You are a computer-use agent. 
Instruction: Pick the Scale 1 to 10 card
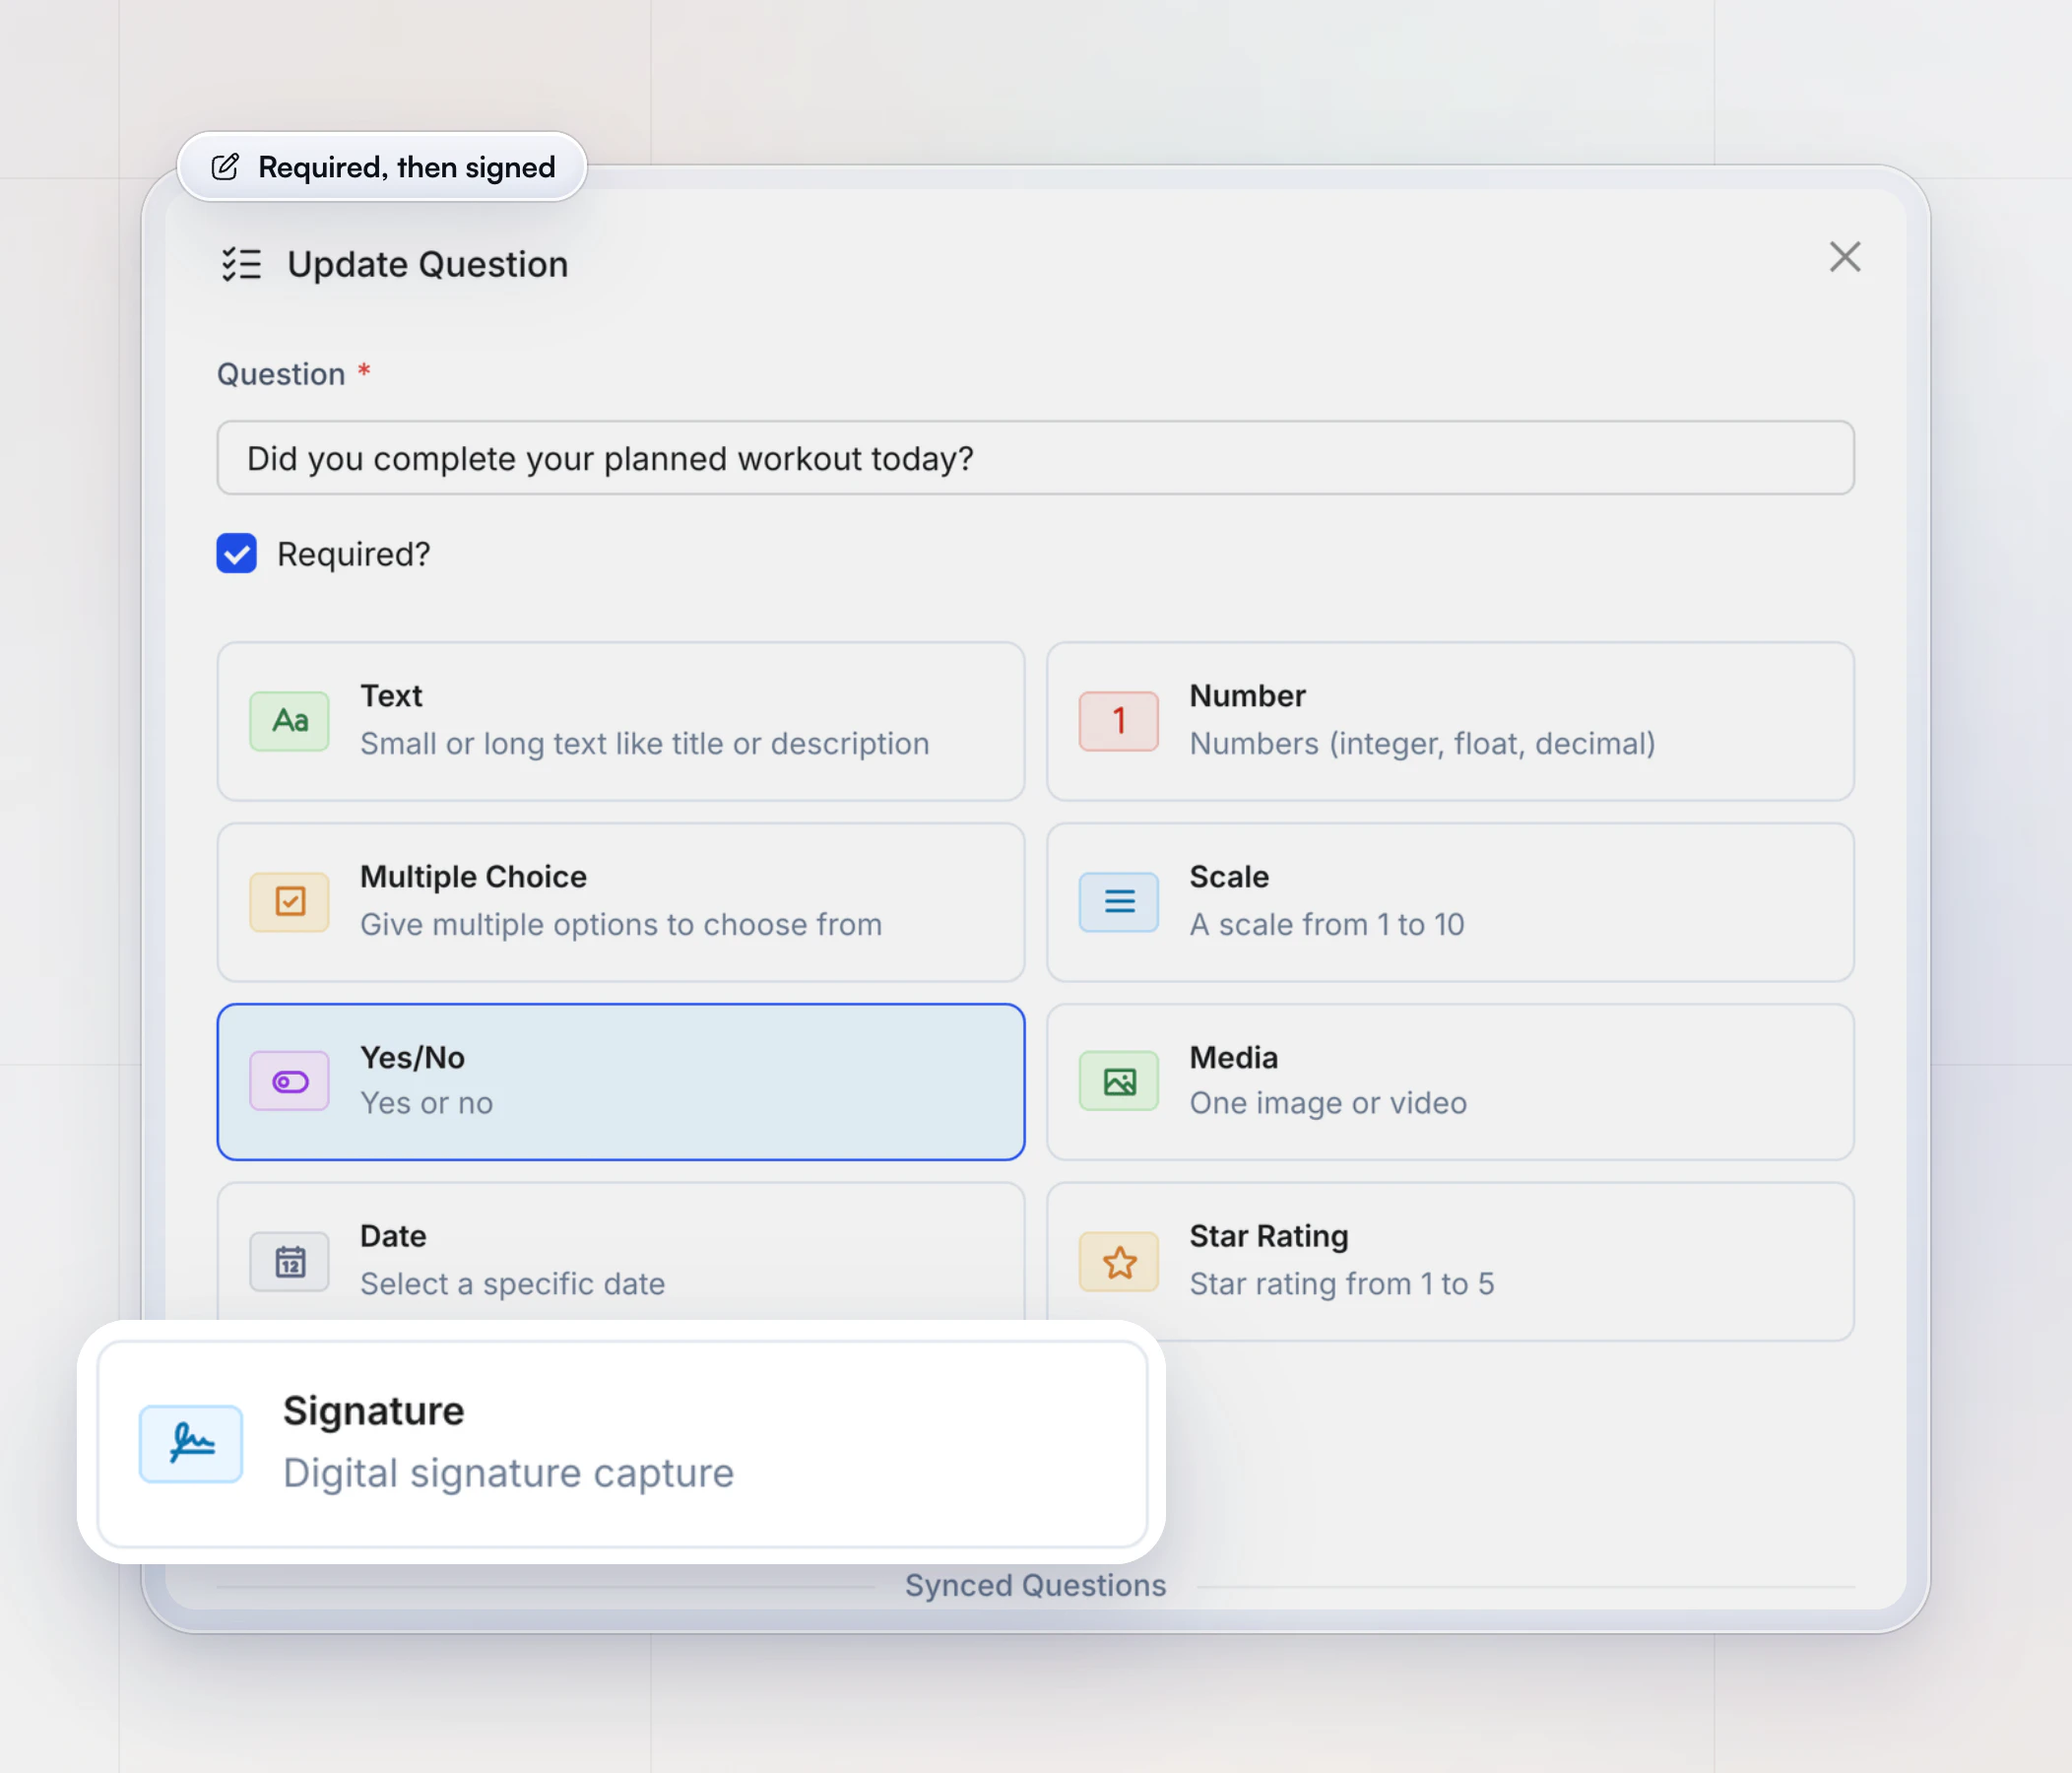[x=1450, y=902]
